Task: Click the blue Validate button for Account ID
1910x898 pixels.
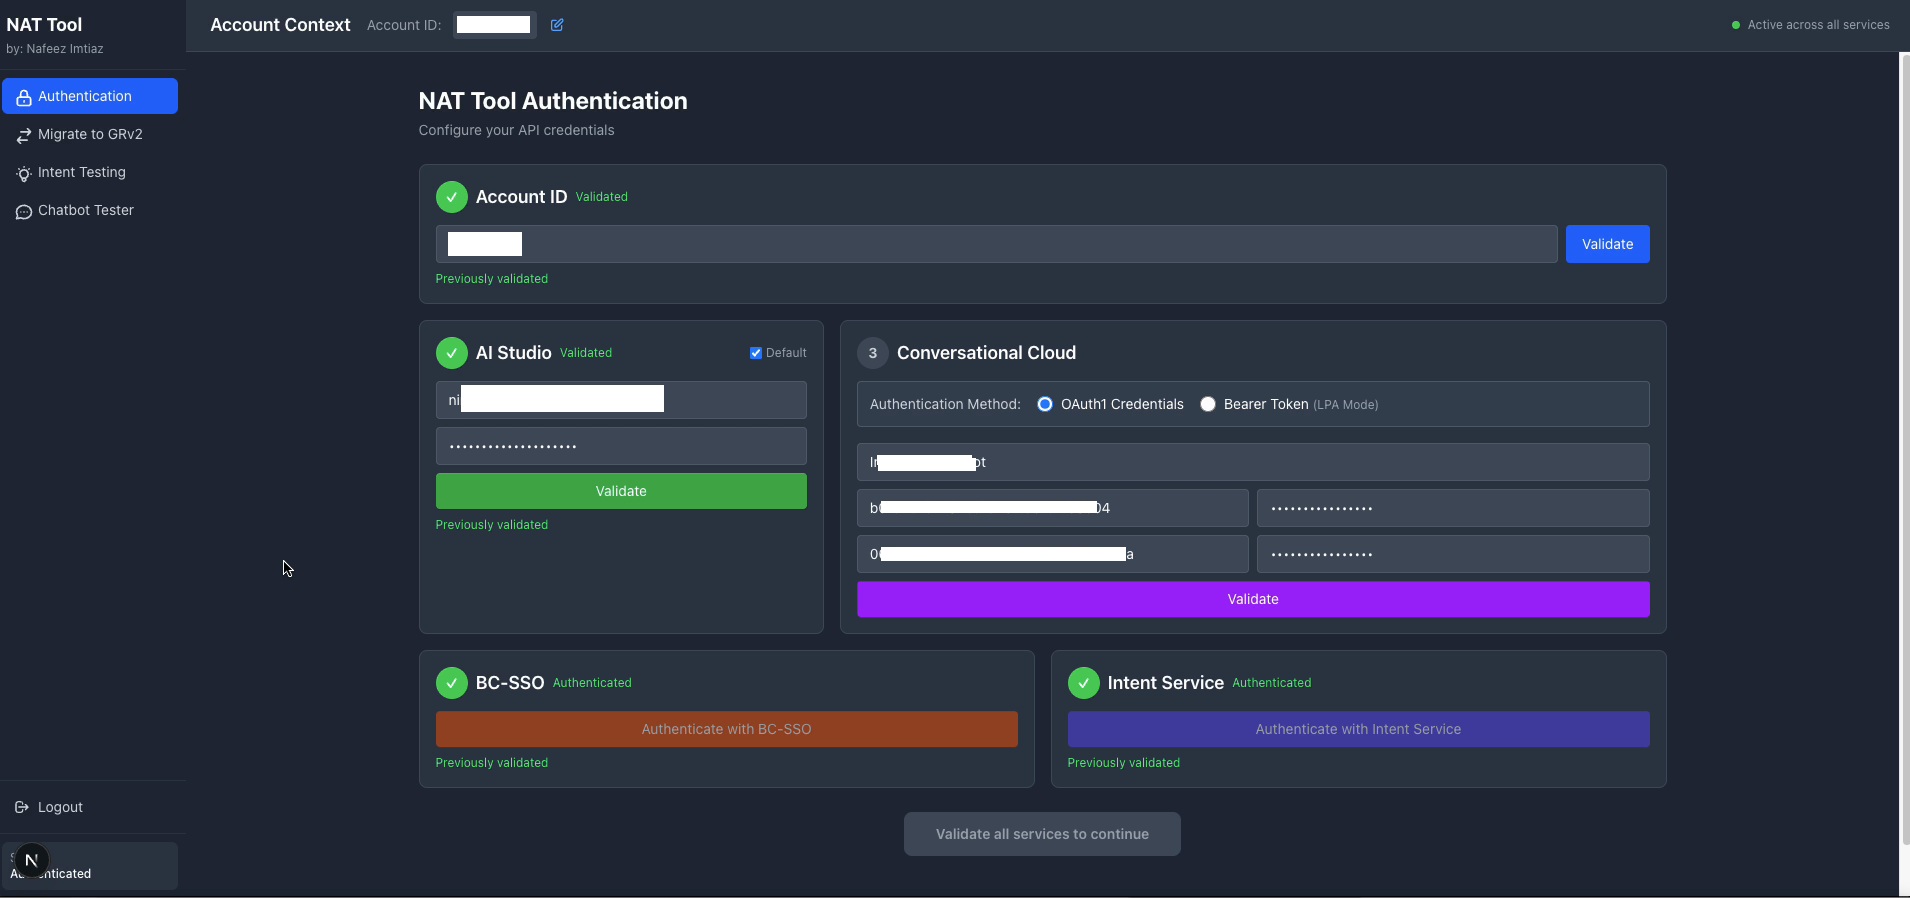Action: (x=1608, y=244)
